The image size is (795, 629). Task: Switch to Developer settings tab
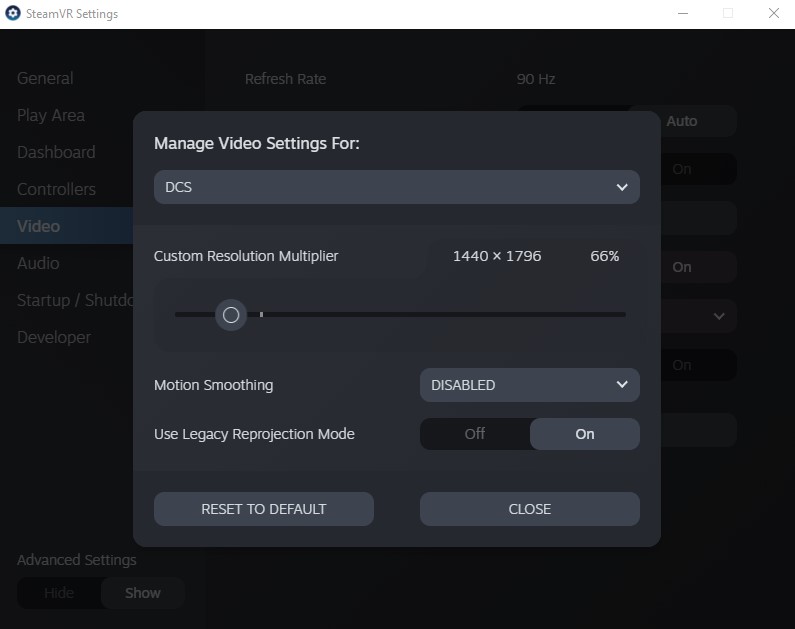click(x=54, y=338)
